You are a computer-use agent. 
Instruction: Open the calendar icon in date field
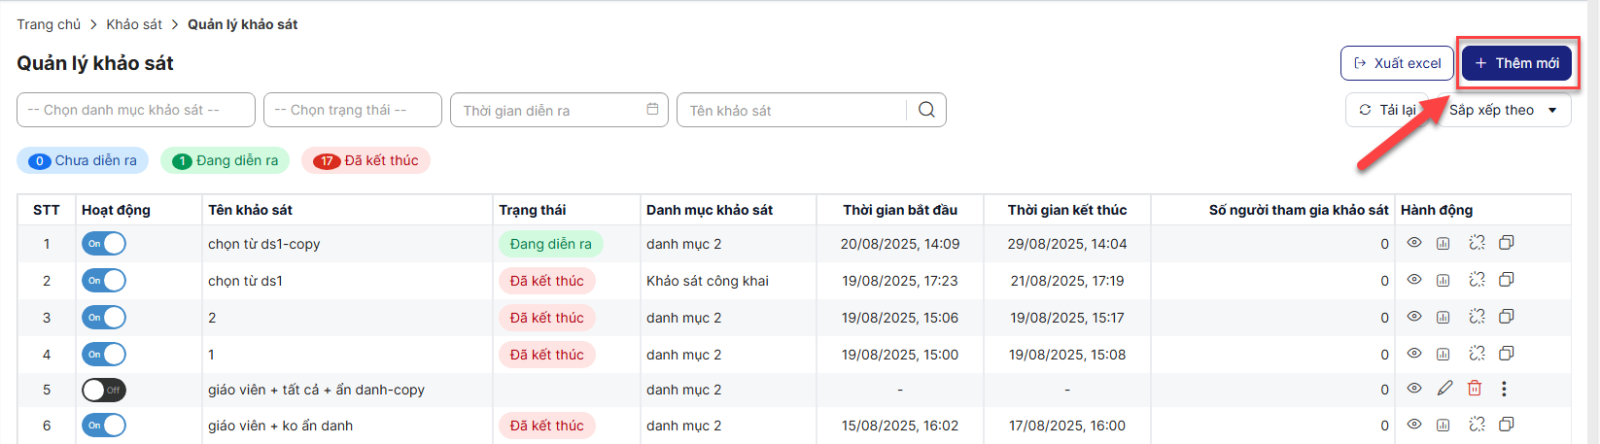[652, 110]
